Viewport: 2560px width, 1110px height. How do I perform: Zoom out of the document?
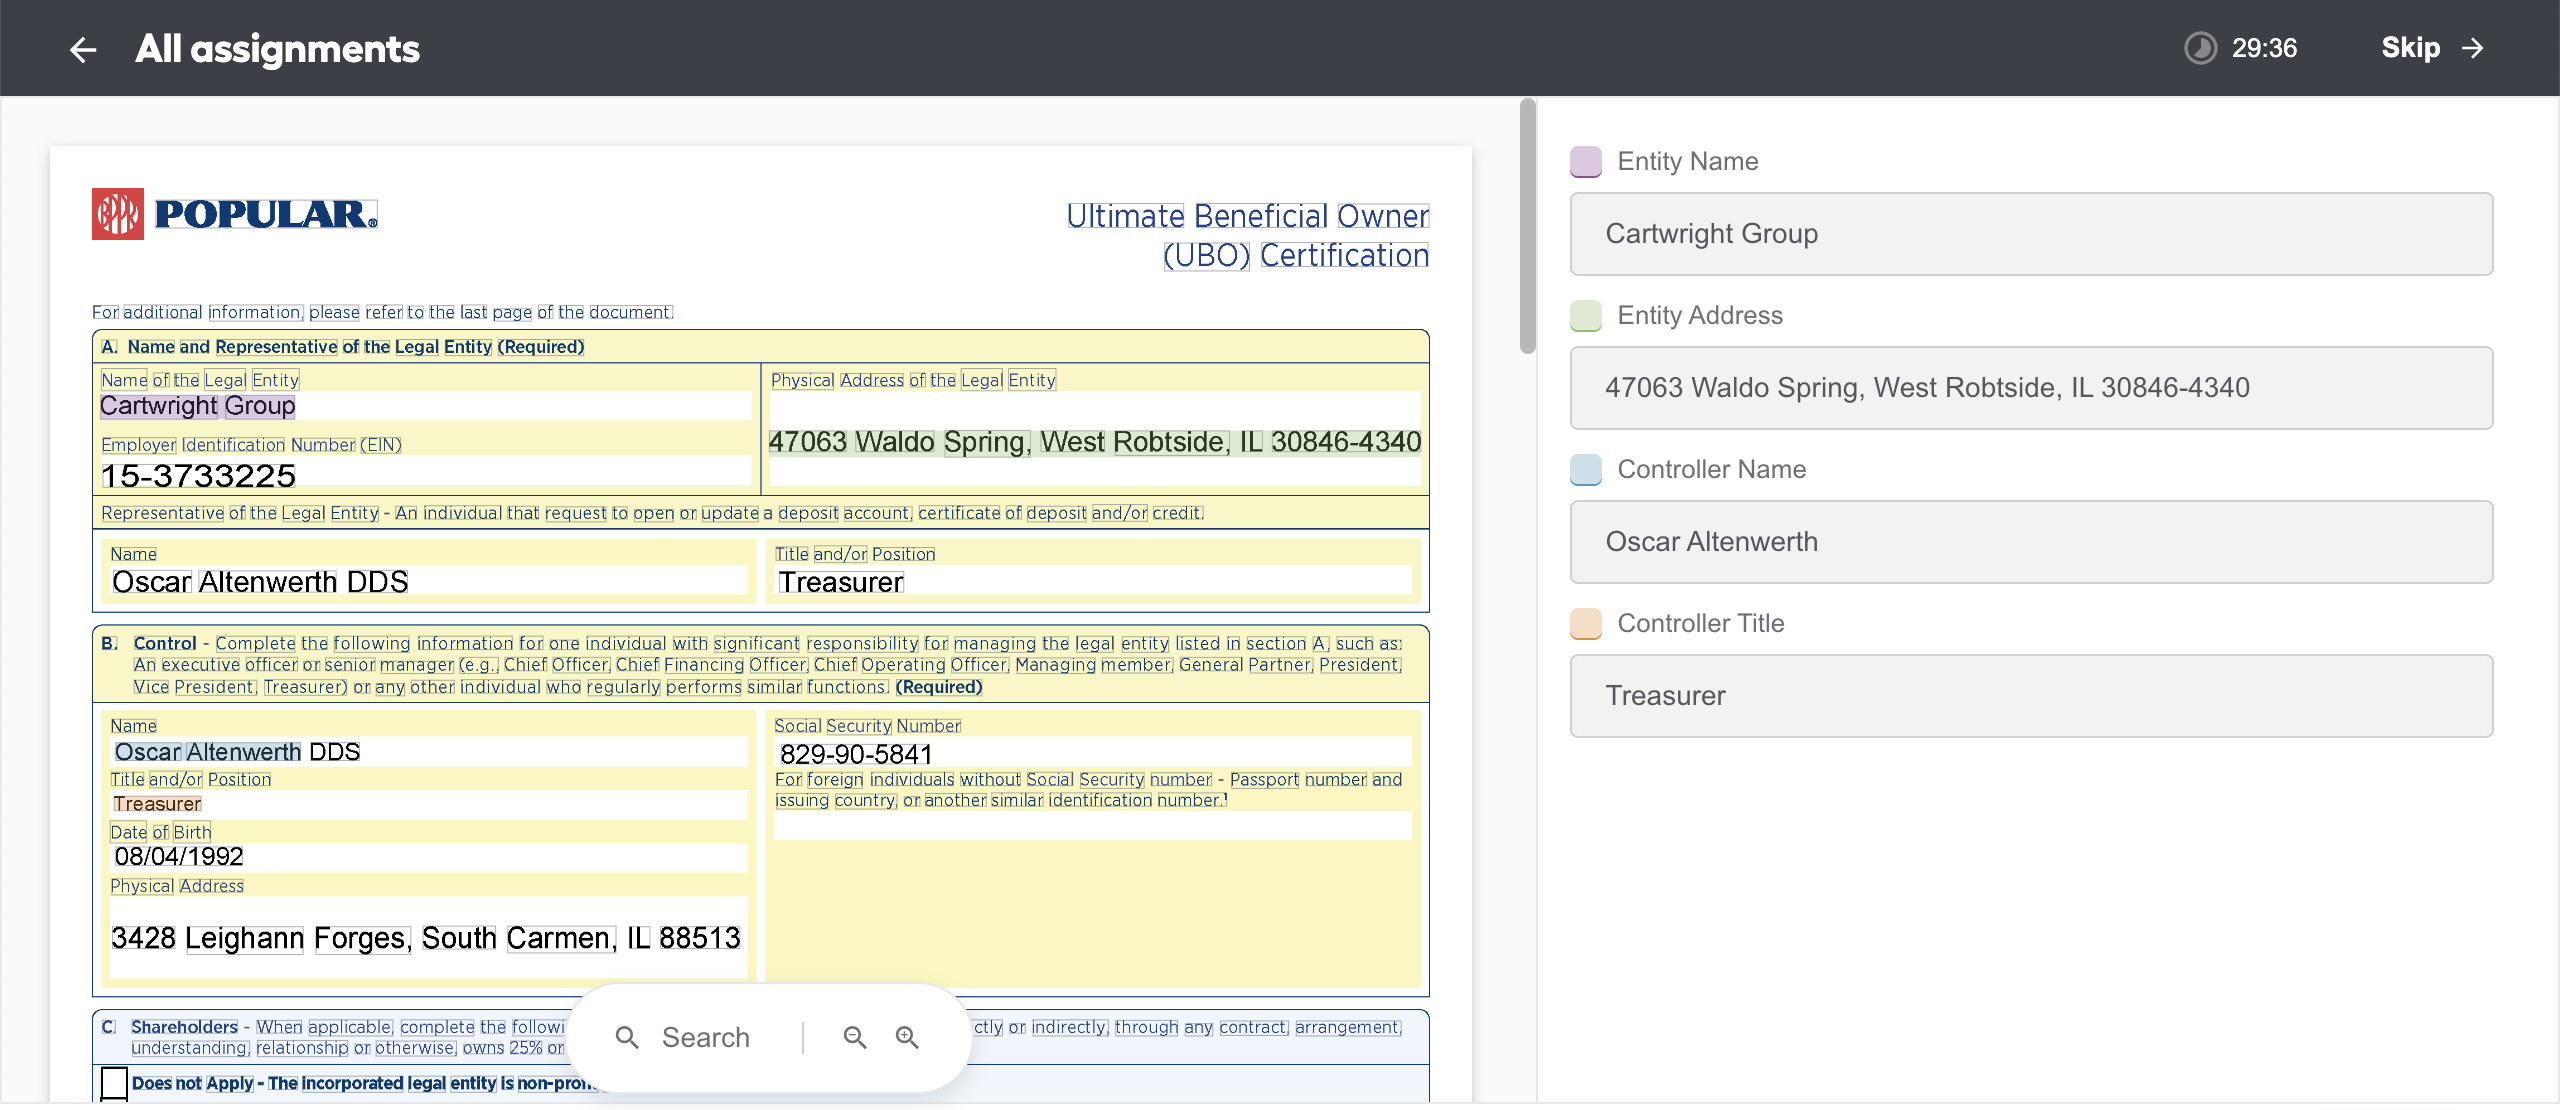coord(855,1037)
